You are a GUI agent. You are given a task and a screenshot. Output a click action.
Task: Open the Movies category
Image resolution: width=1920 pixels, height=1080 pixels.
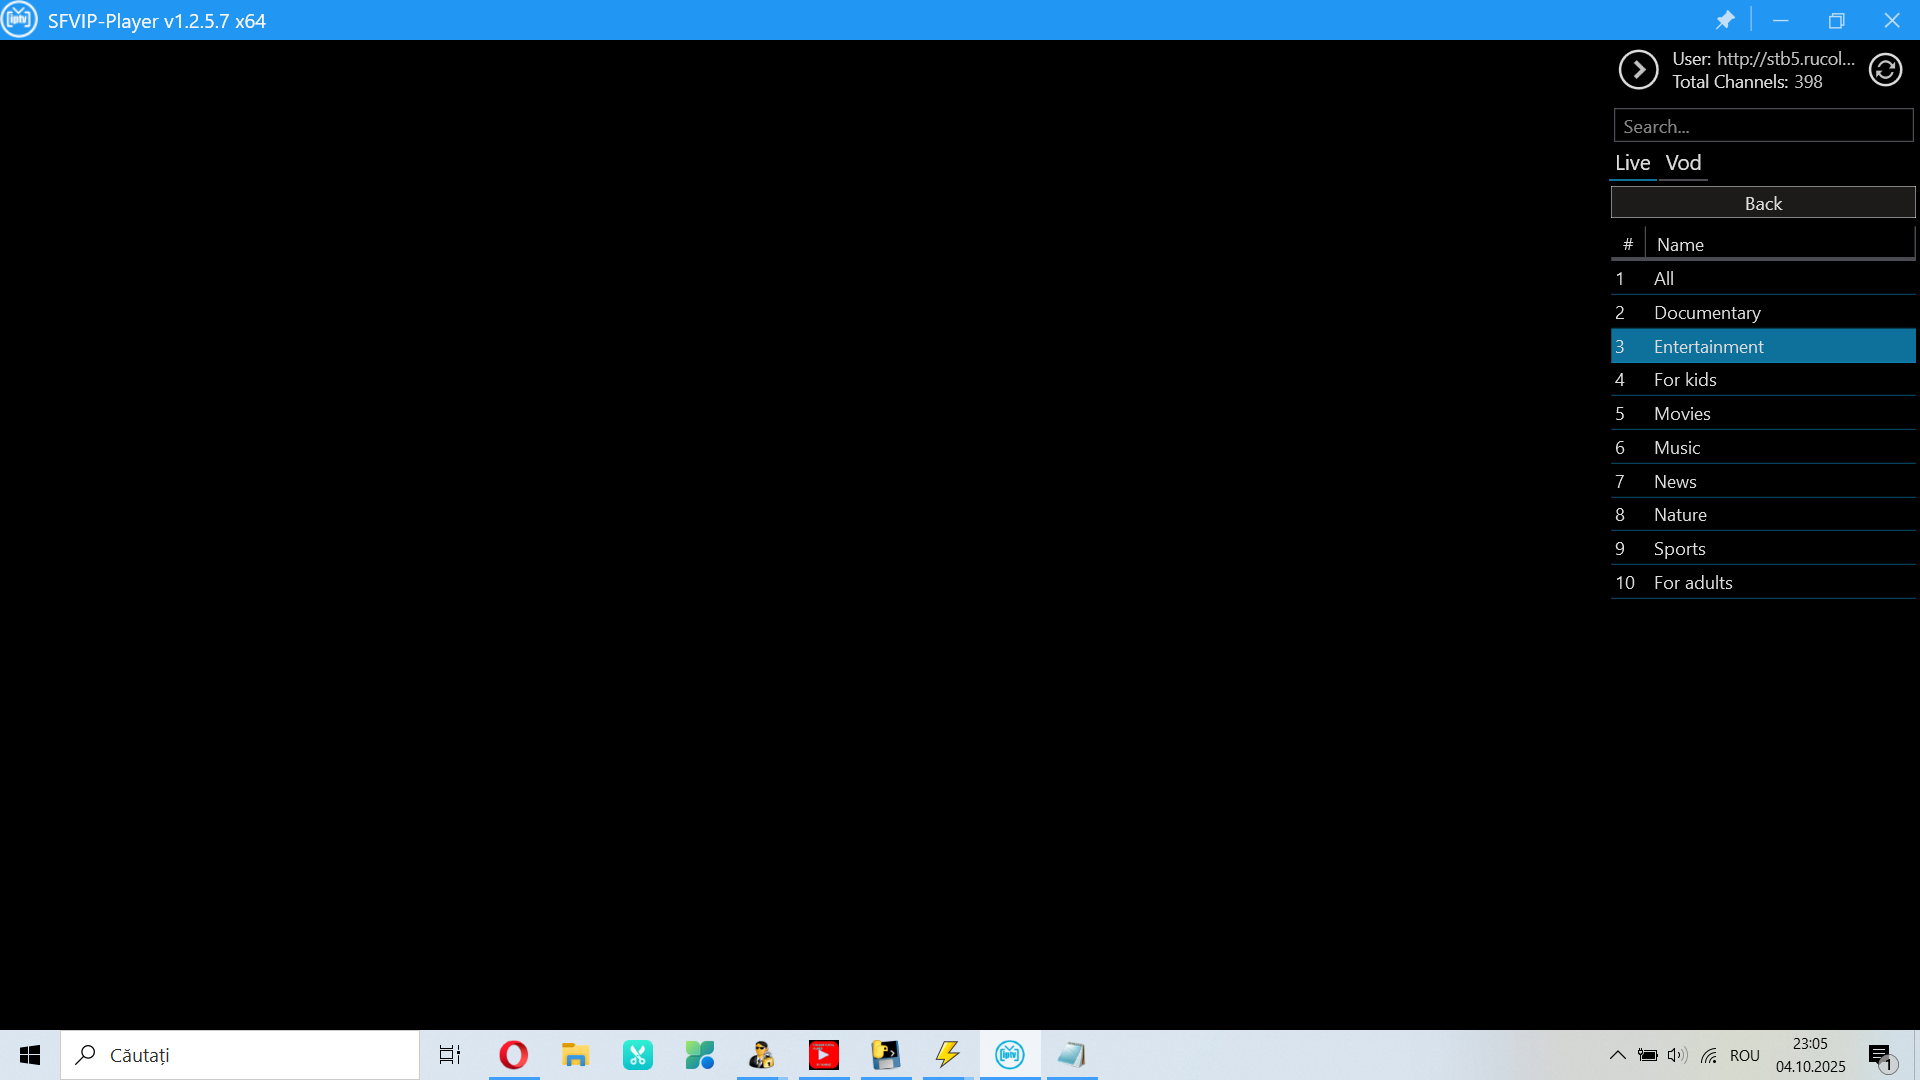point(1682,414)
